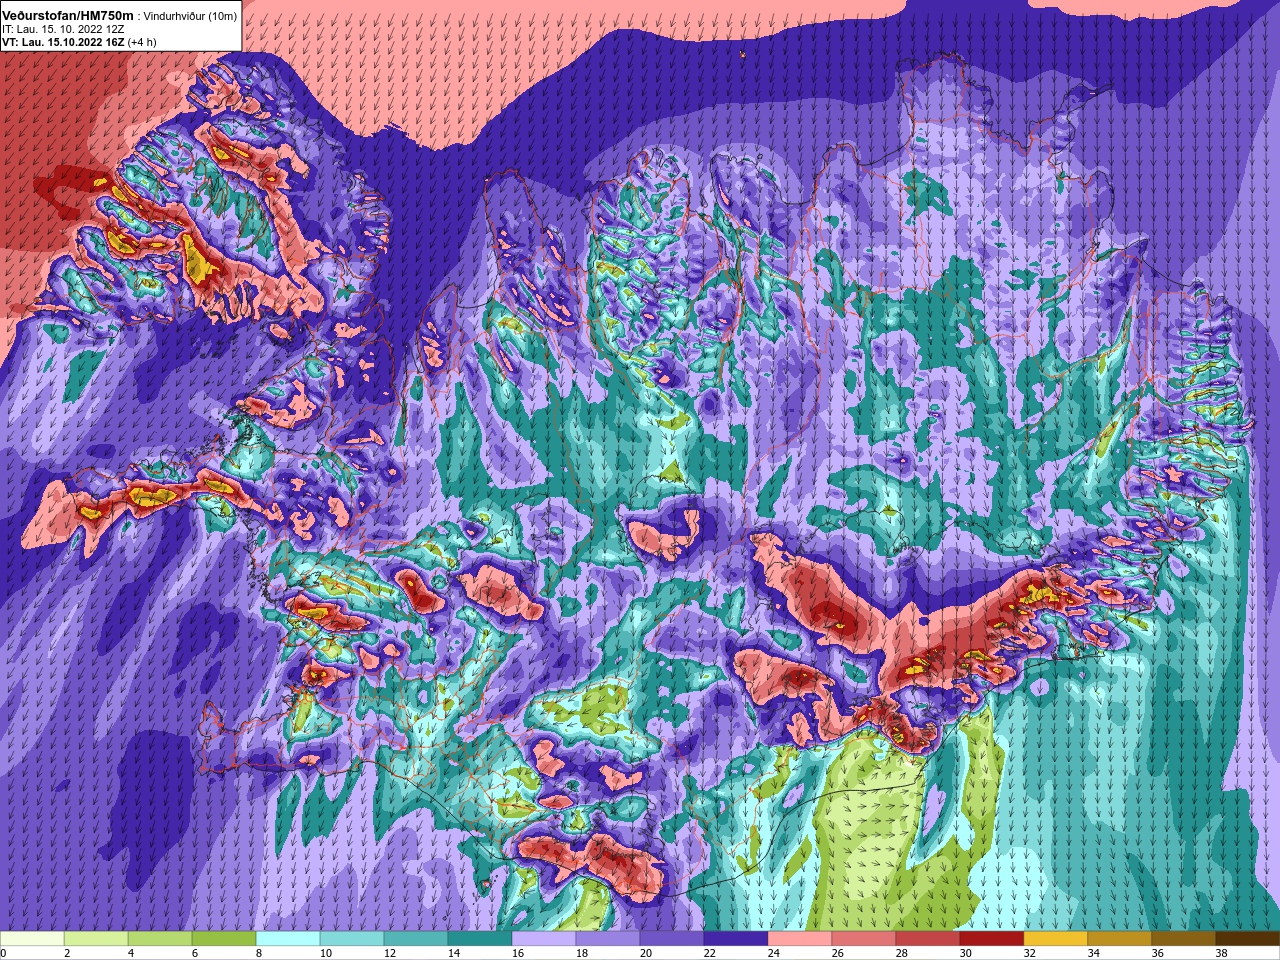Click the legend scale value 38
This screenshot has width=1280, height=960.
1219,953
